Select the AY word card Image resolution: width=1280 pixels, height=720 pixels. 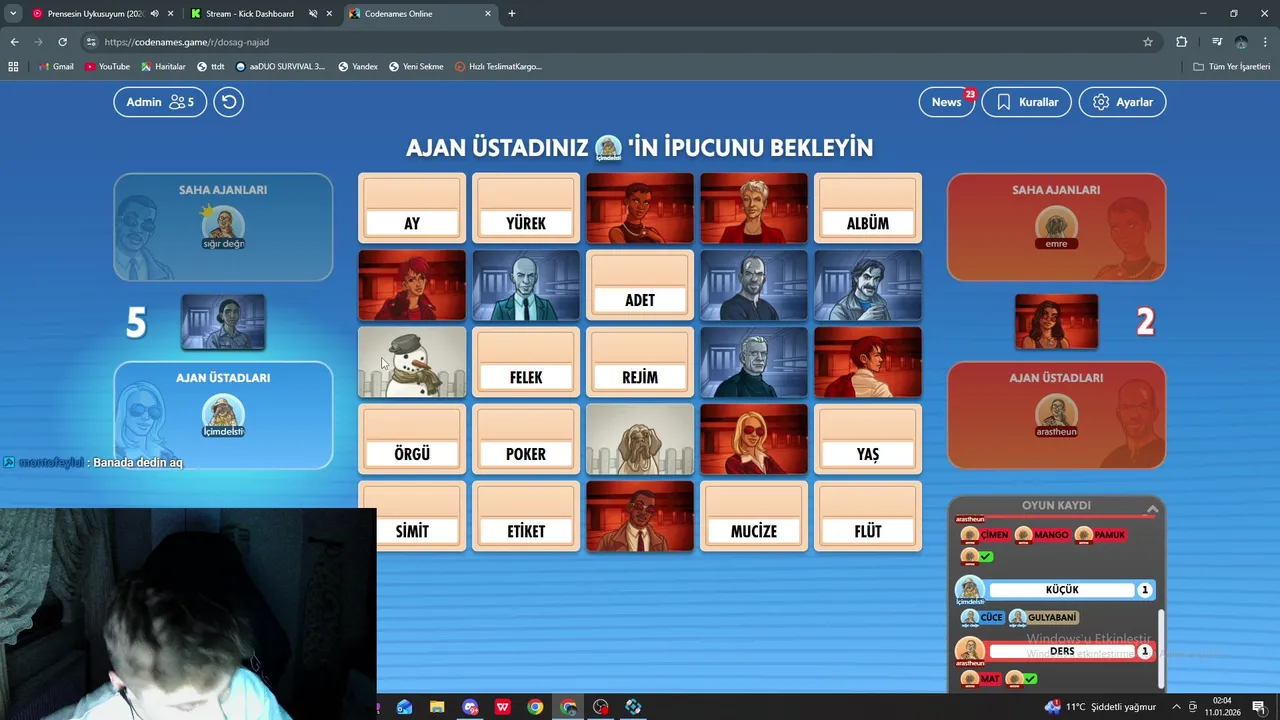coord(412,208)
